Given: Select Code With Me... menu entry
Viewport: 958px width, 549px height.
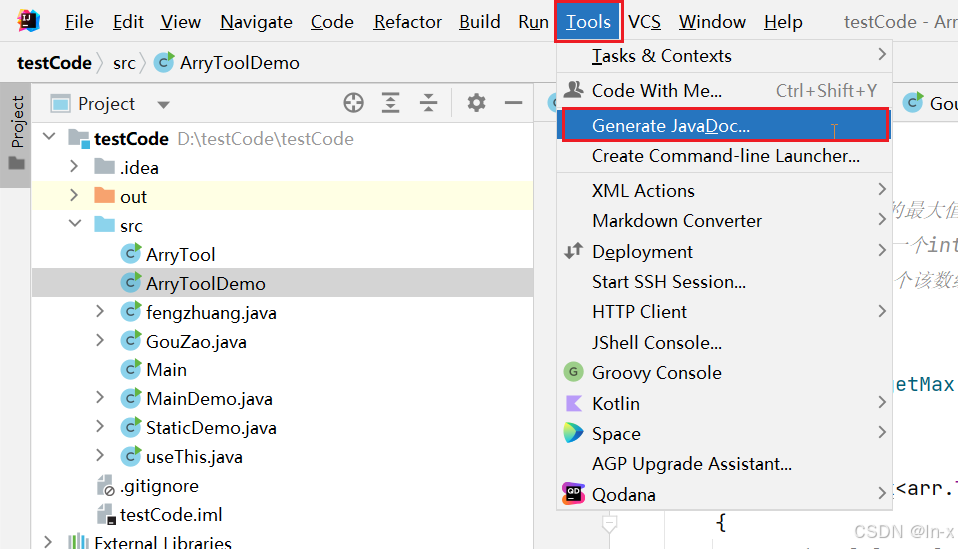Looking at the screenshot, I should tap(725, 90).
